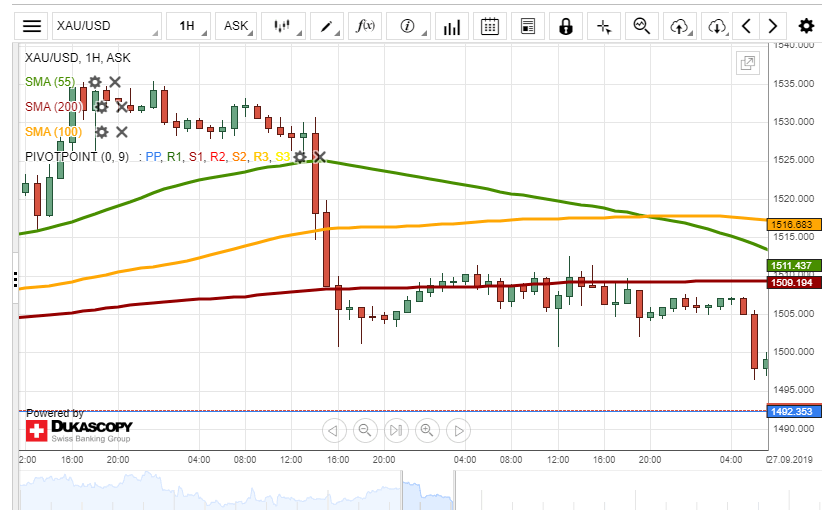Toggle the chart lock icon
This screenshot has height=516, width=826.
(566, 26)
